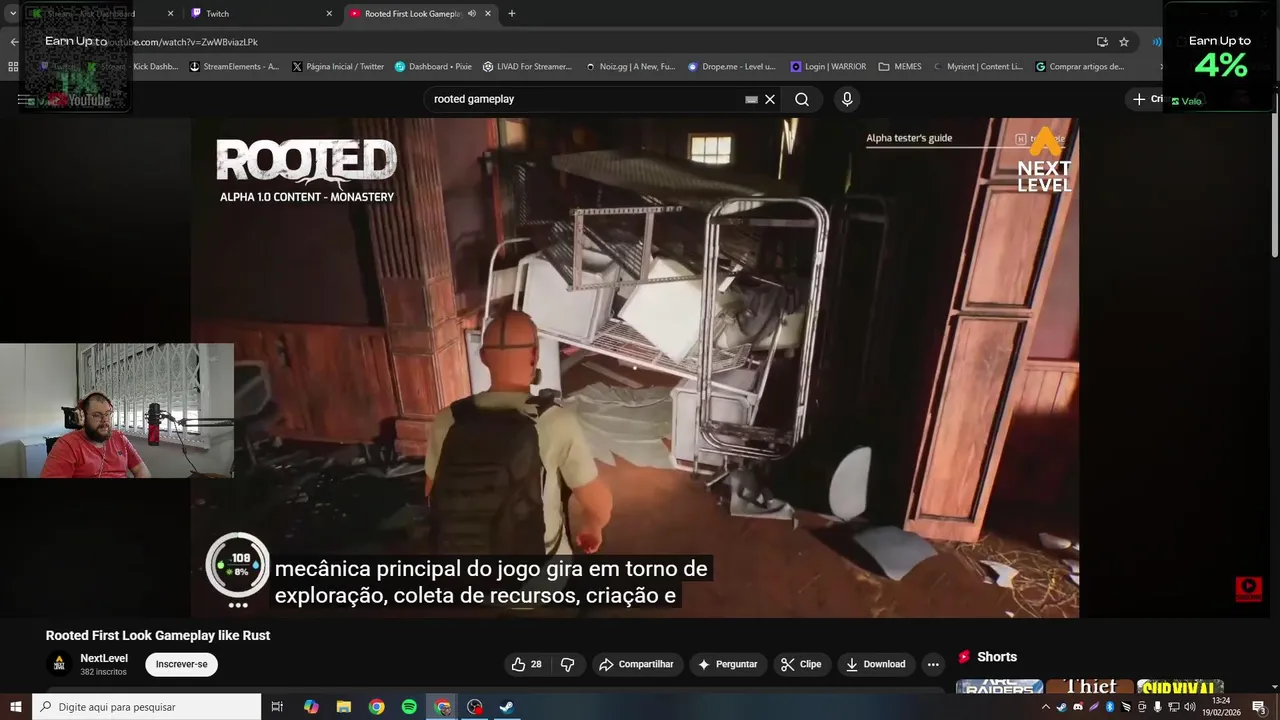The height and width of the screenshot is (720, 1280).
Task: Open a new browser tab with the plus
Action: [x=512, y=14]
